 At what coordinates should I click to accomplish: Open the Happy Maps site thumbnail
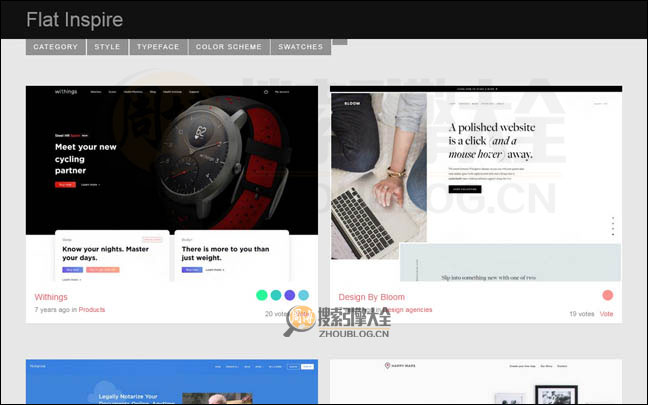click(476, 381)
